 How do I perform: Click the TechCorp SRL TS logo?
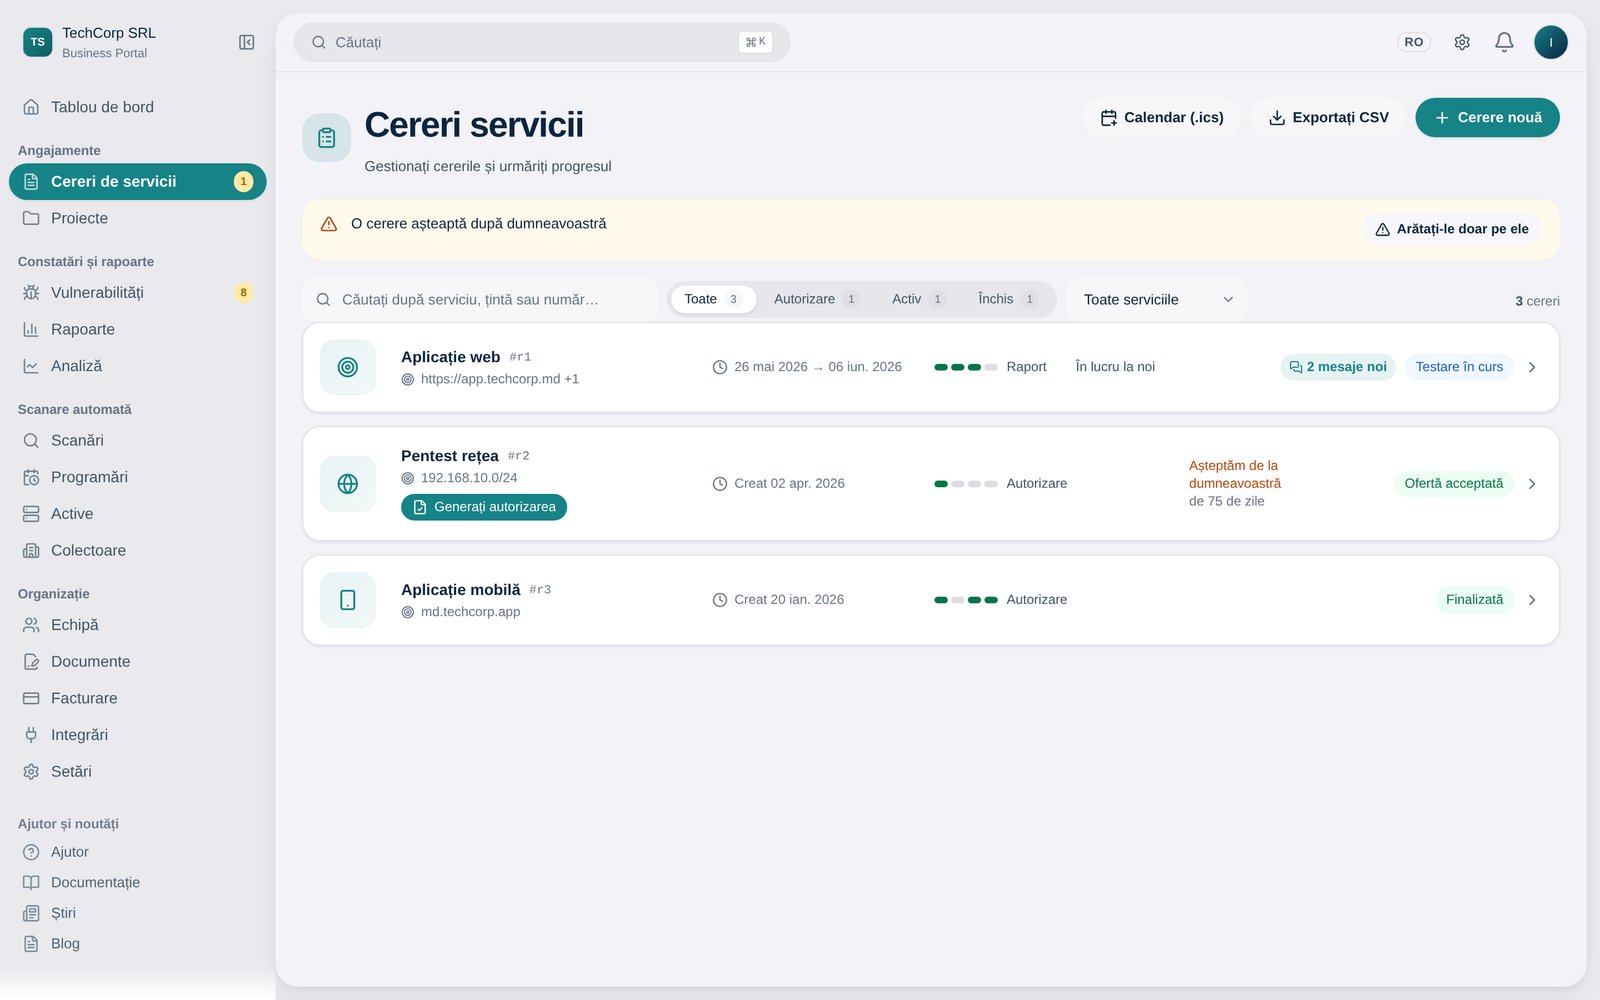click(37, 42)
